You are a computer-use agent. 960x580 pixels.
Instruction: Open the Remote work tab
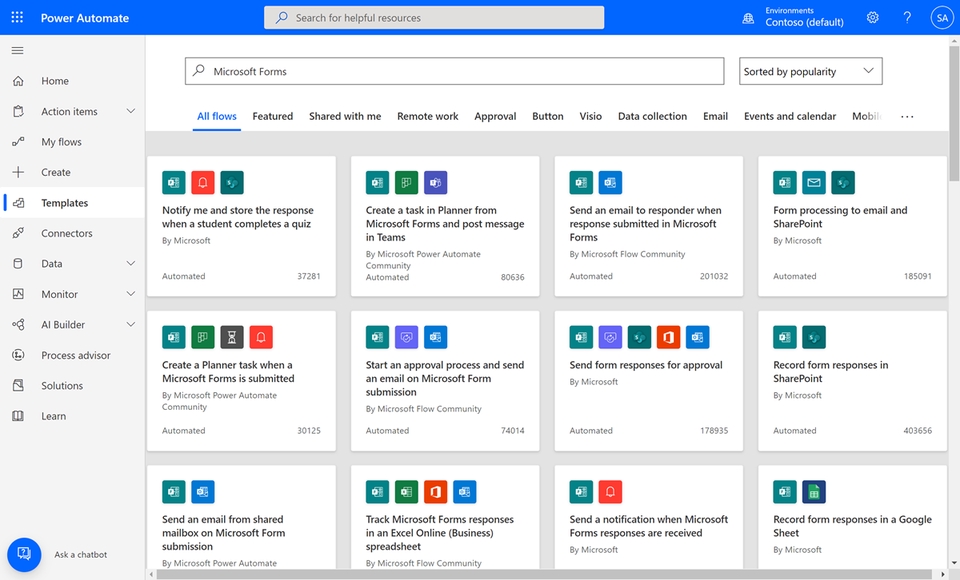[427, 116]
